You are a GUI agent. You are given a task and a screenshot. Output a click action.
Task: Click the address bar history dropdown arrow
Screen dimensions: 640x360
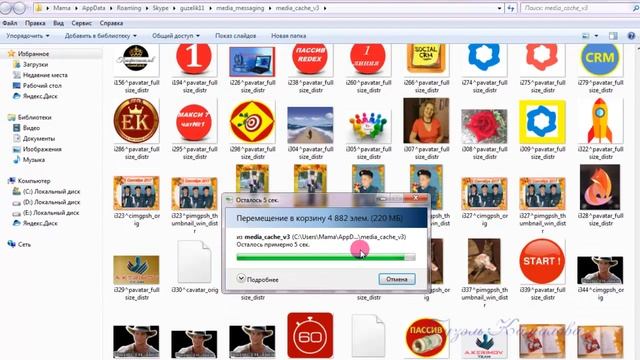point(500,8)
